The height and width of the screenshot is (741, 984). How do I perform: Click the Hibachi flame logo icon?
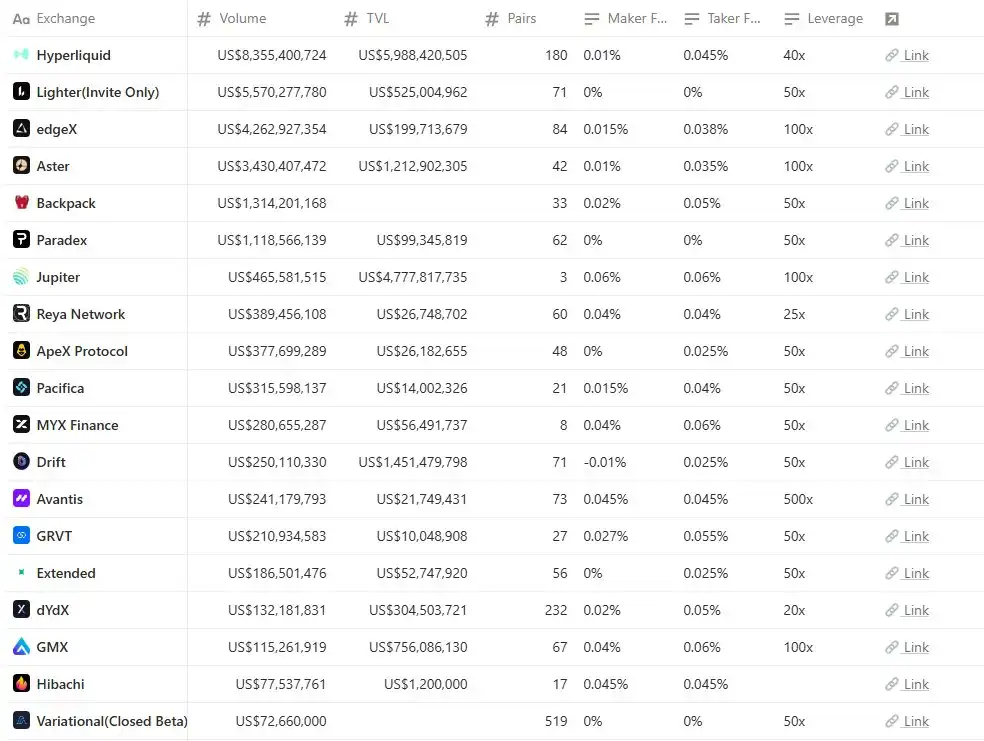click(21, 684)
